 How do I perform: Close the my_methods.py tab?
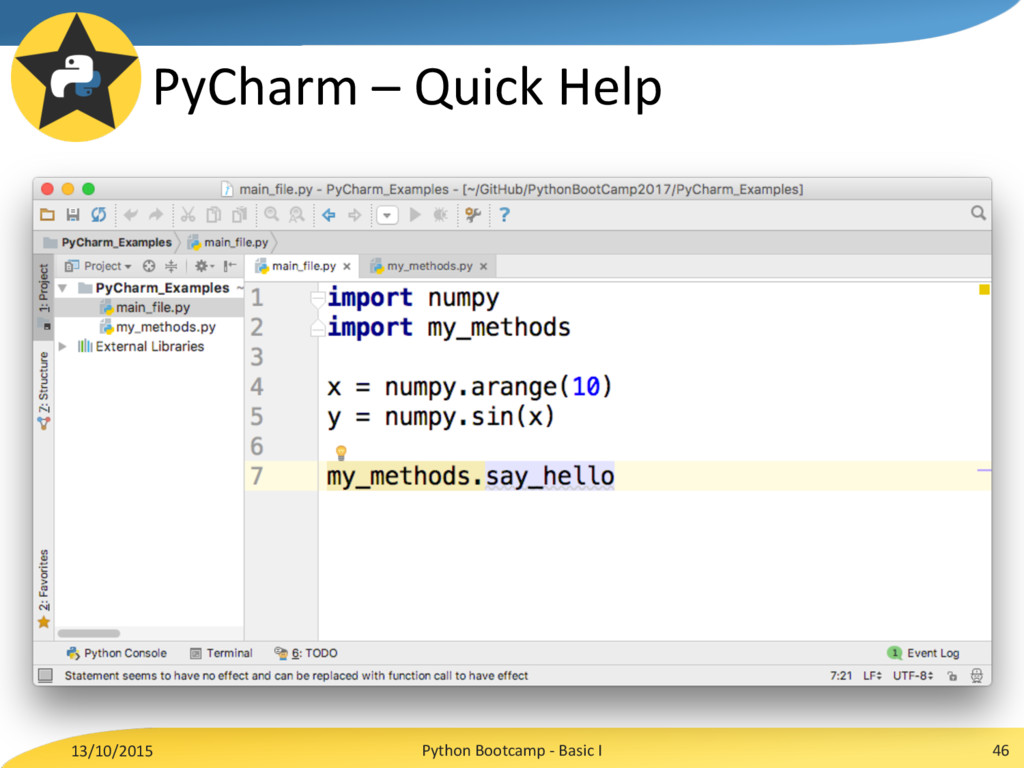[483, 266]
